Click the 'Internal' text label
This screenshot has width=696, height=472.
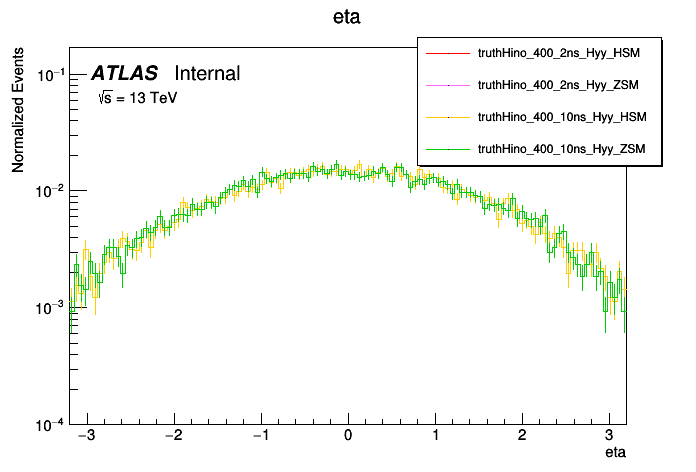[207, 74]
